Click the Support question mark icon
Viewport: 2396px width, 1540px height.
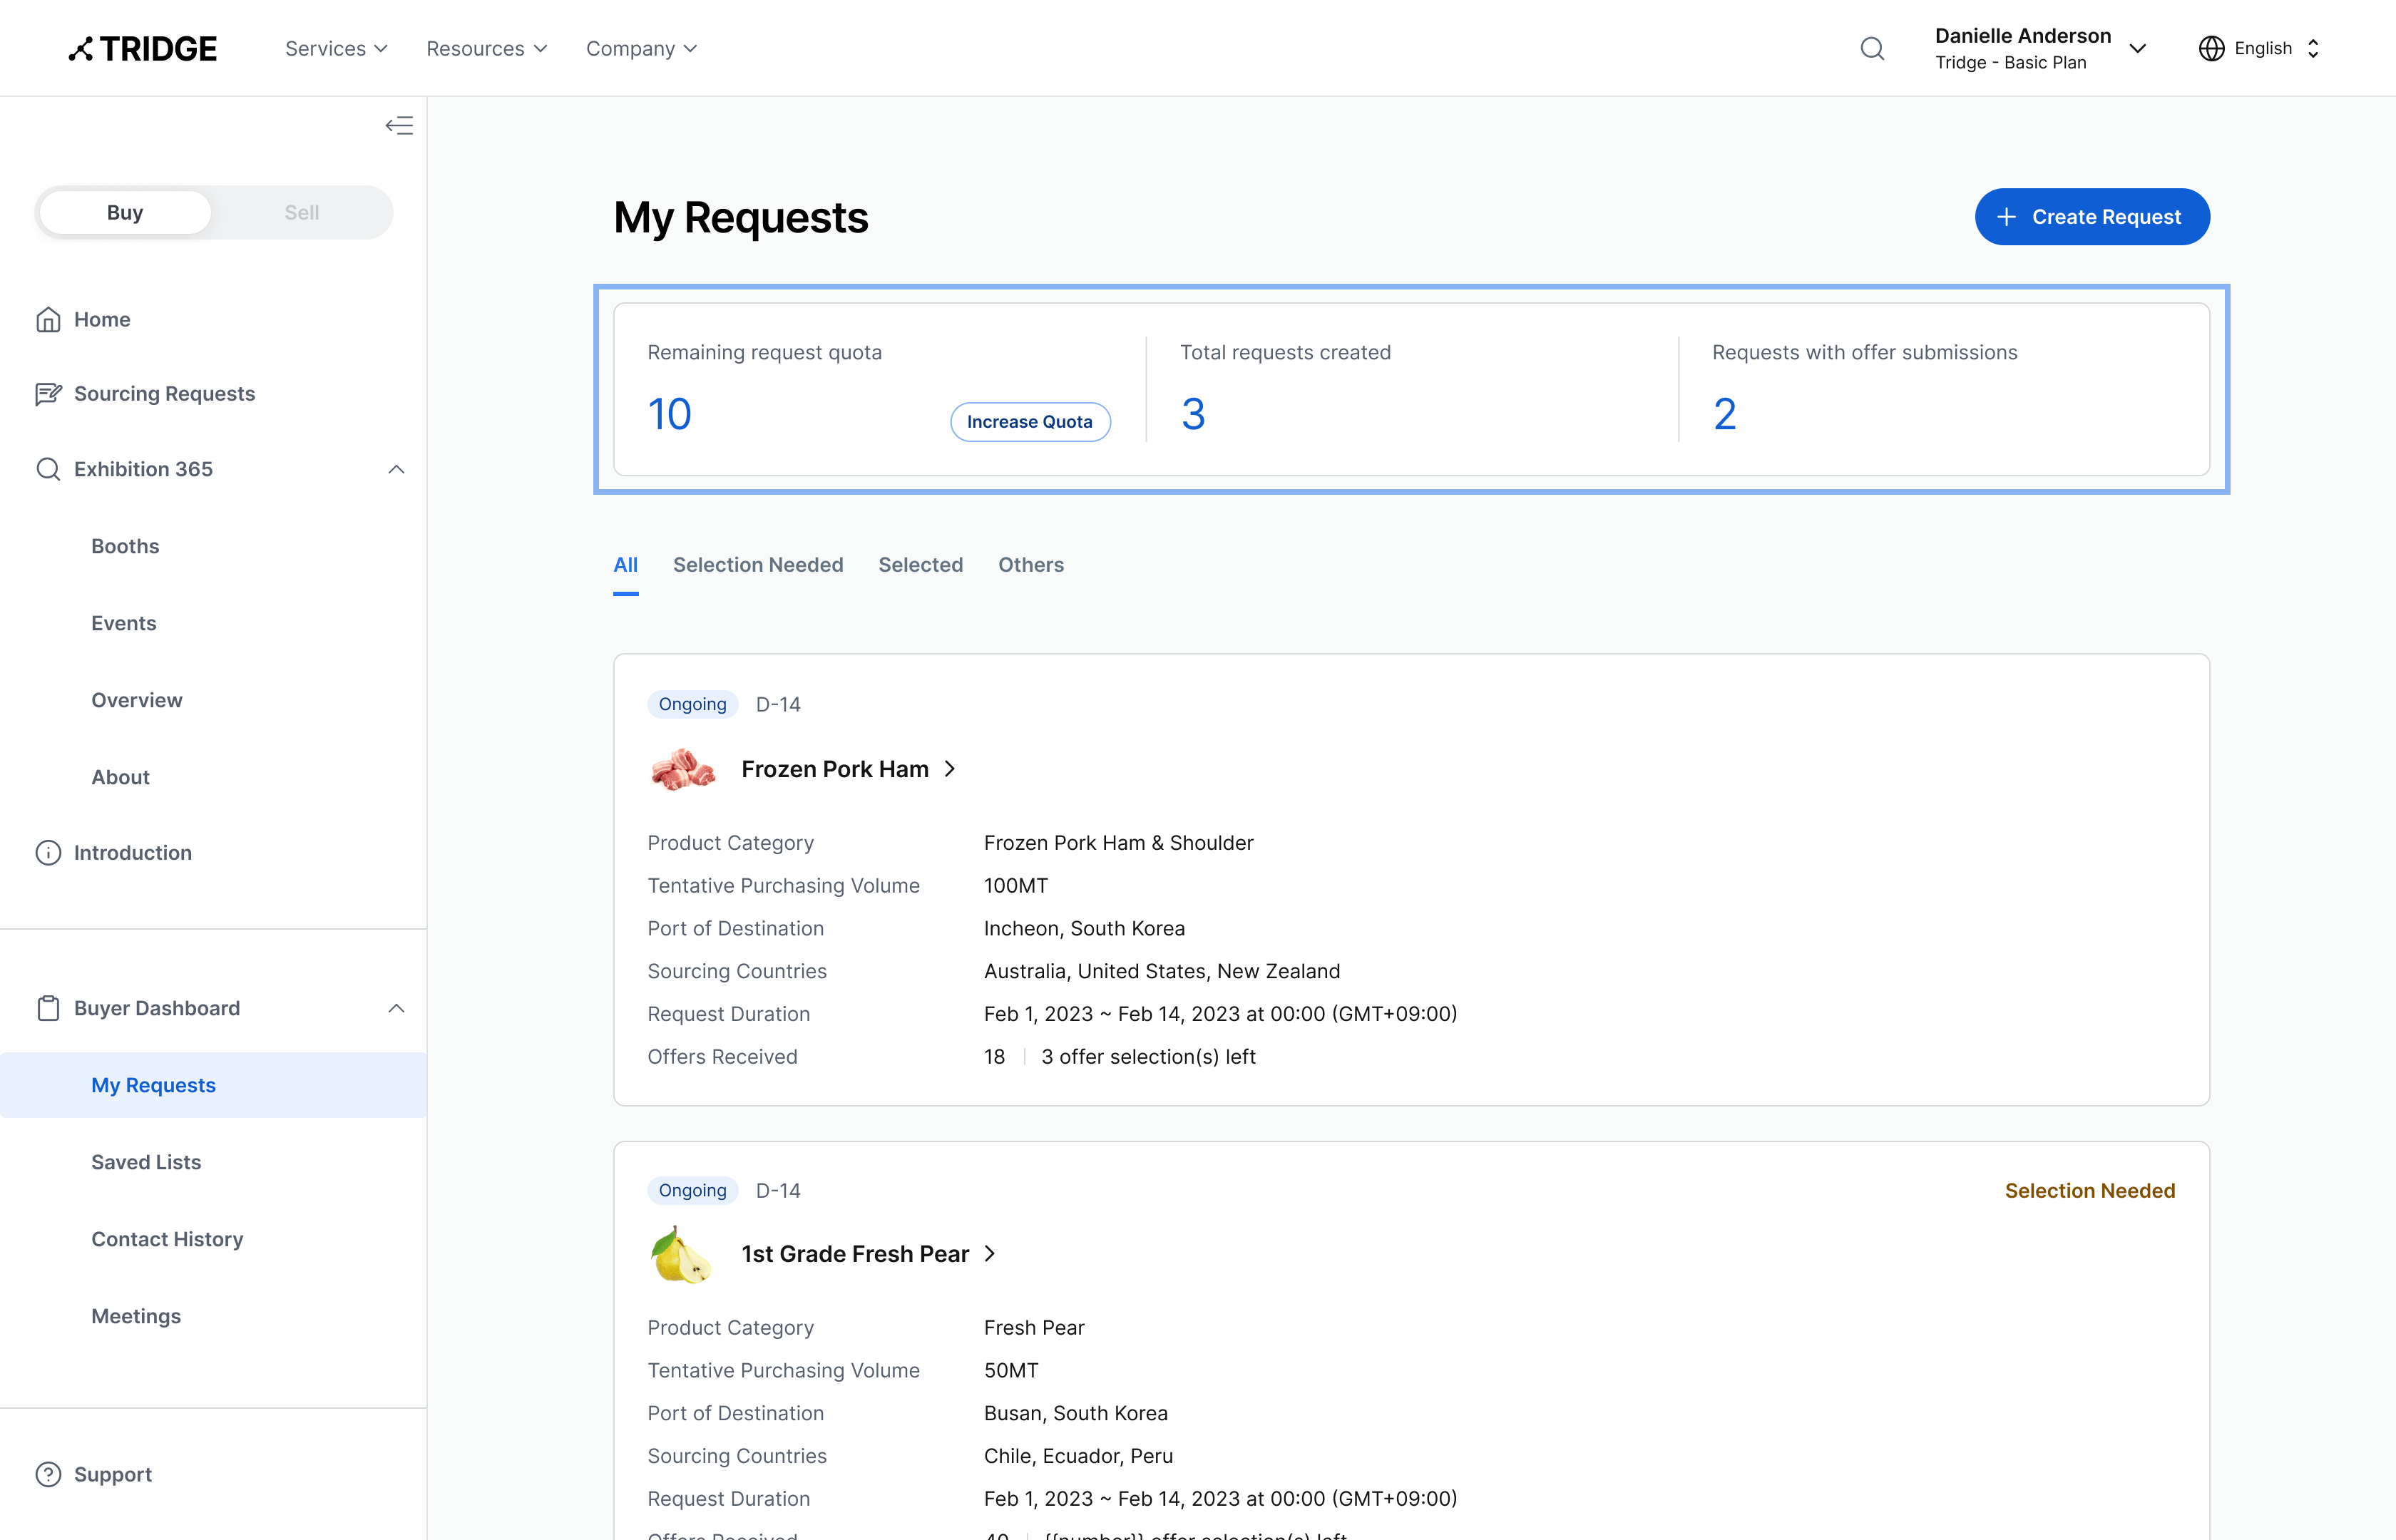tap(48, 1474)
